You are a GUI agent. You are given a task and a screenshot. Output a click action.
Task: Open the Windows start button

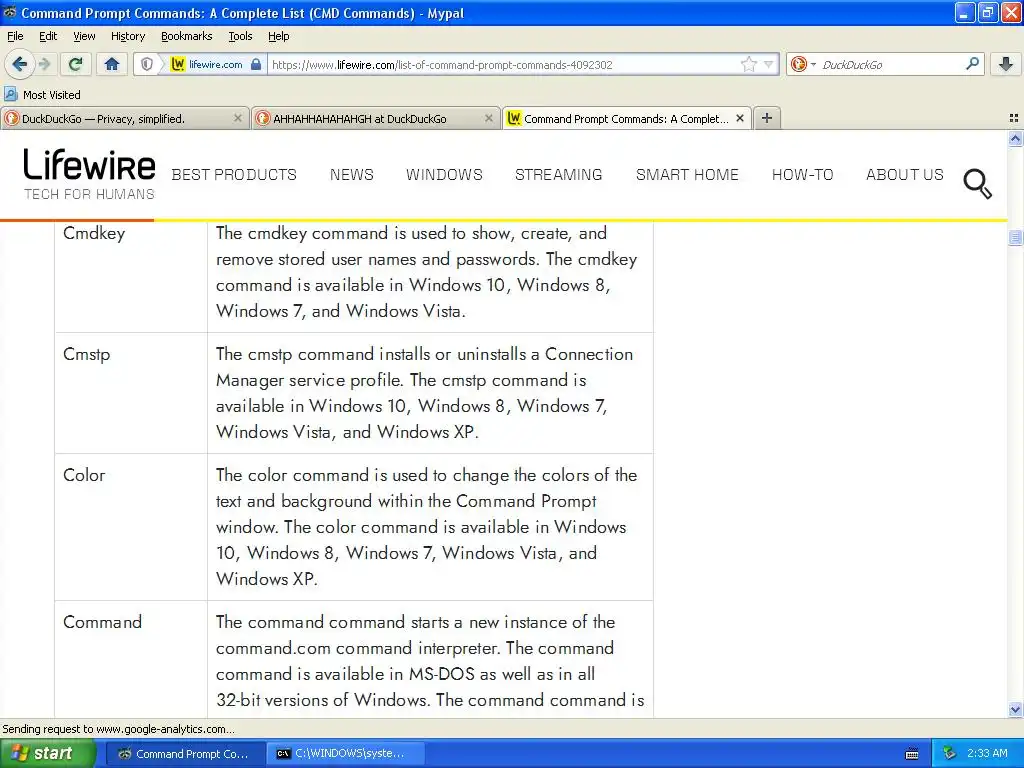coord(48,753)
